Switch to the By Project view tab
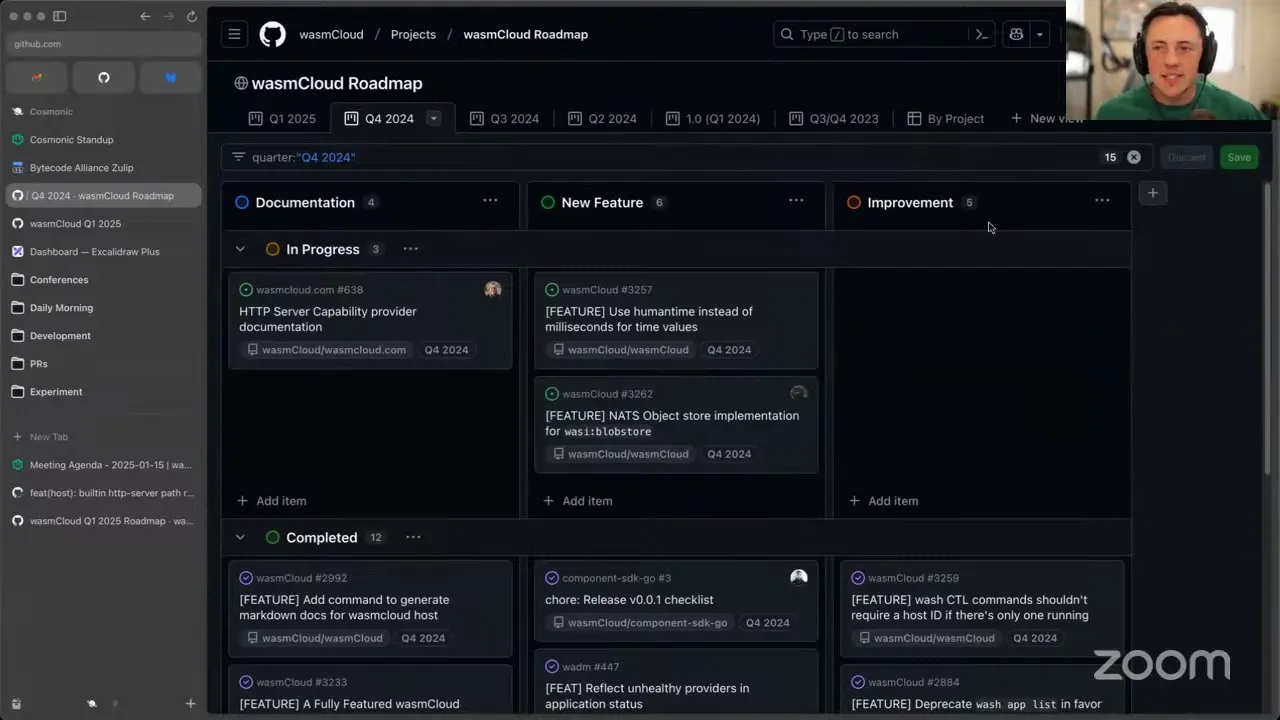1280x720 pixels. click(x=945, y=118)
